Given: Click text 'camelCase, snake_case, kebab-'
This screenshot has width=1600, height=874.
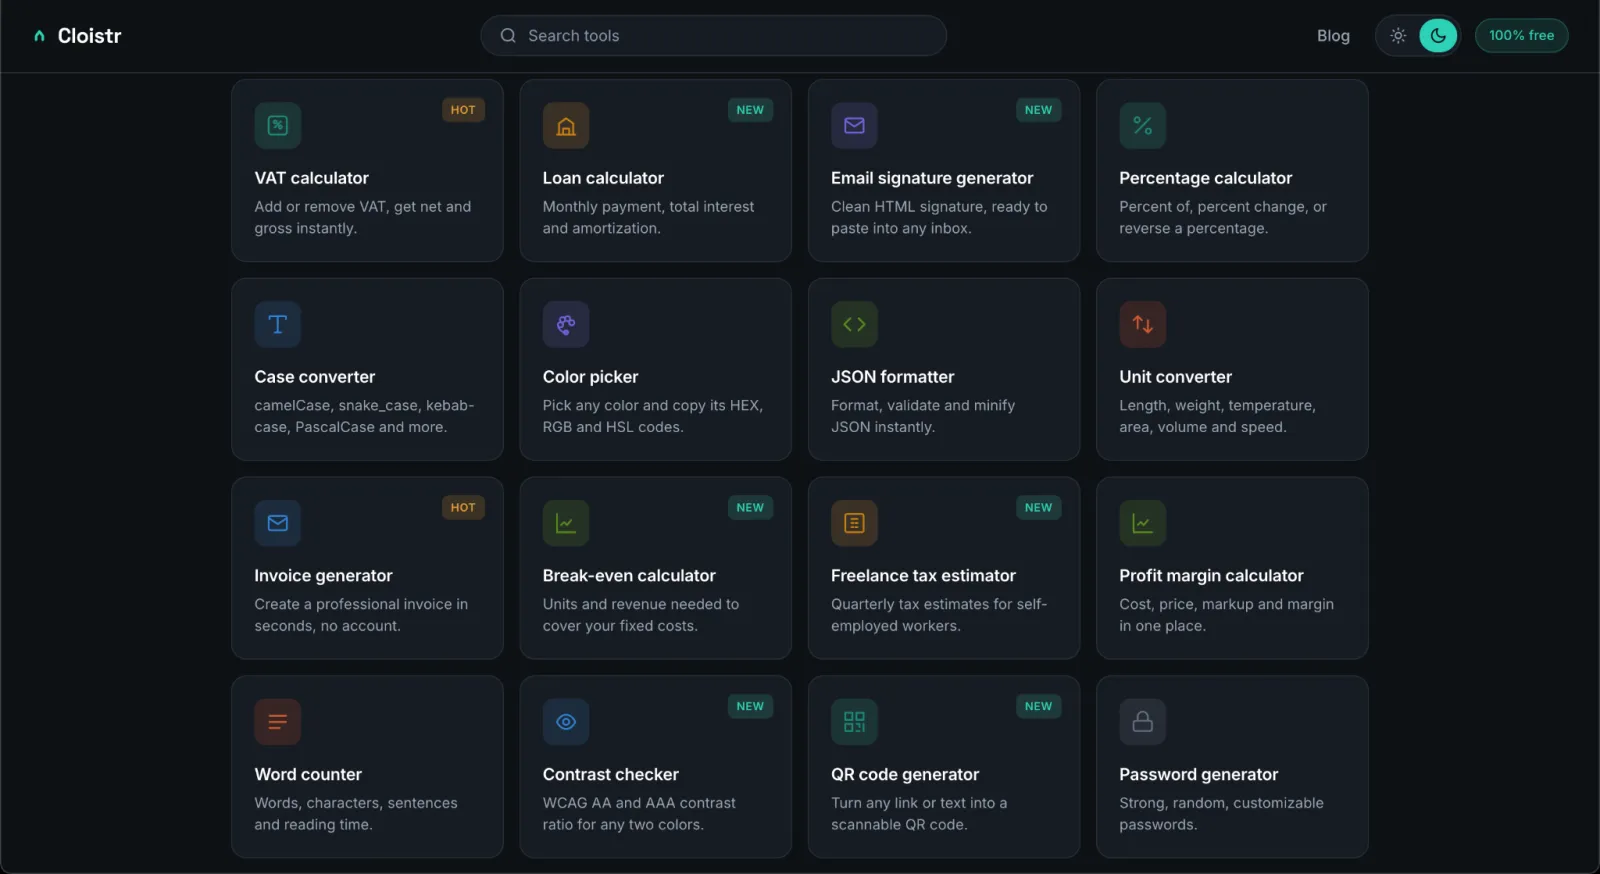Looking at the screenshot, I should pos(364,406).
